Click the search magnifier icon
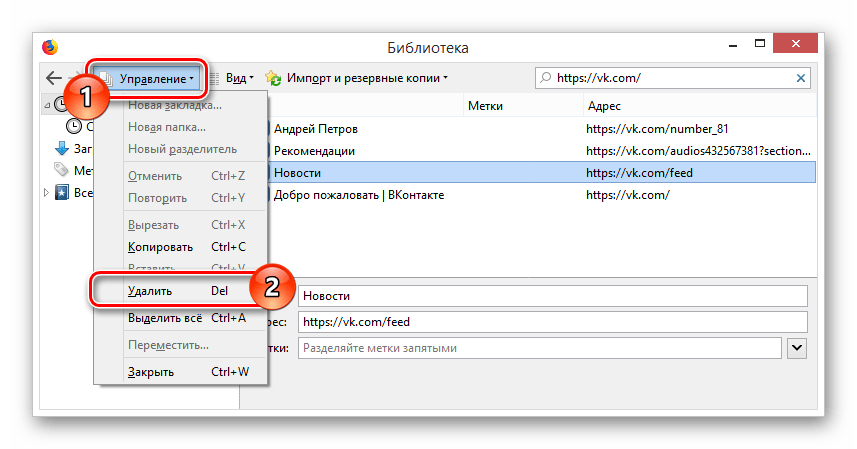 click(x=545, y=78)
